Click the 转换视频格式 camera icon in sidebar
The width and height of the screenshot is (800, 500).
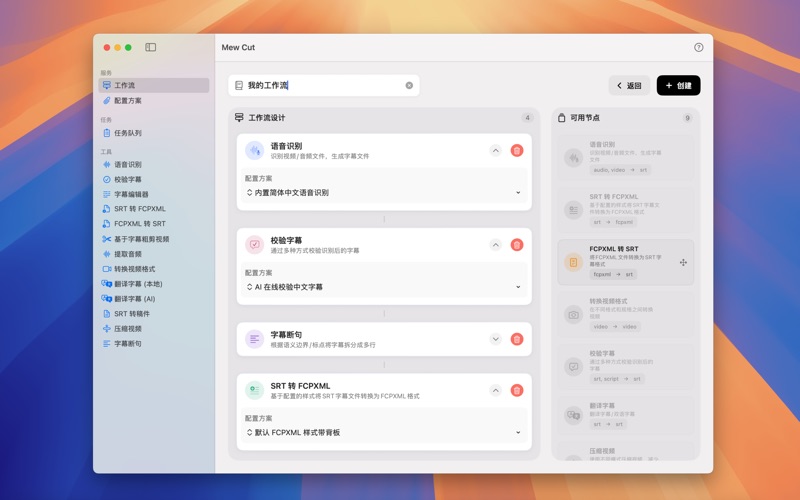point(107,269)
